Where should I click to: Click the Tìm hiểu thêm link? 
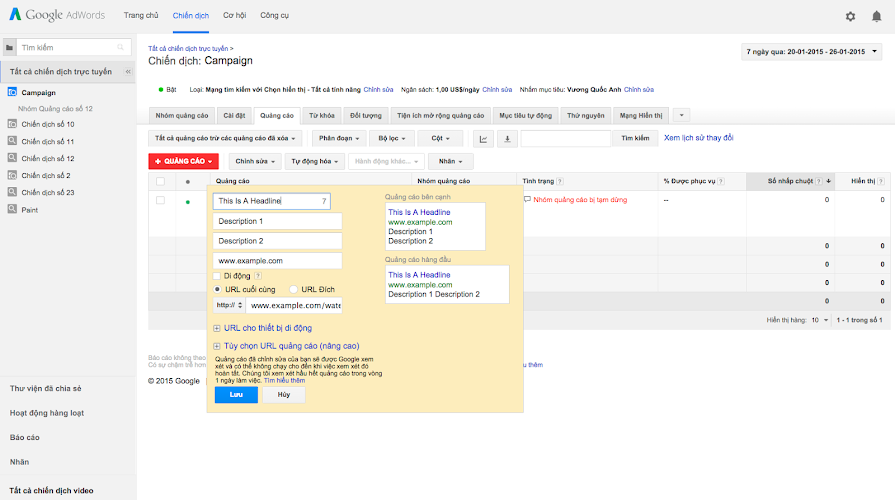pos(284,380)
